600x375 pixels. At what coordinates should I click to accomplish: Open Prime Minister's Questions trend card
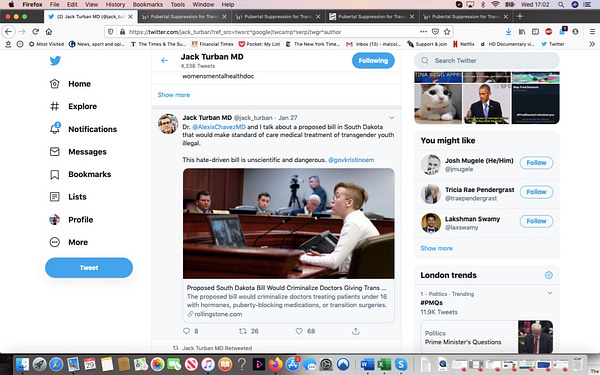(x=487, y=338)
